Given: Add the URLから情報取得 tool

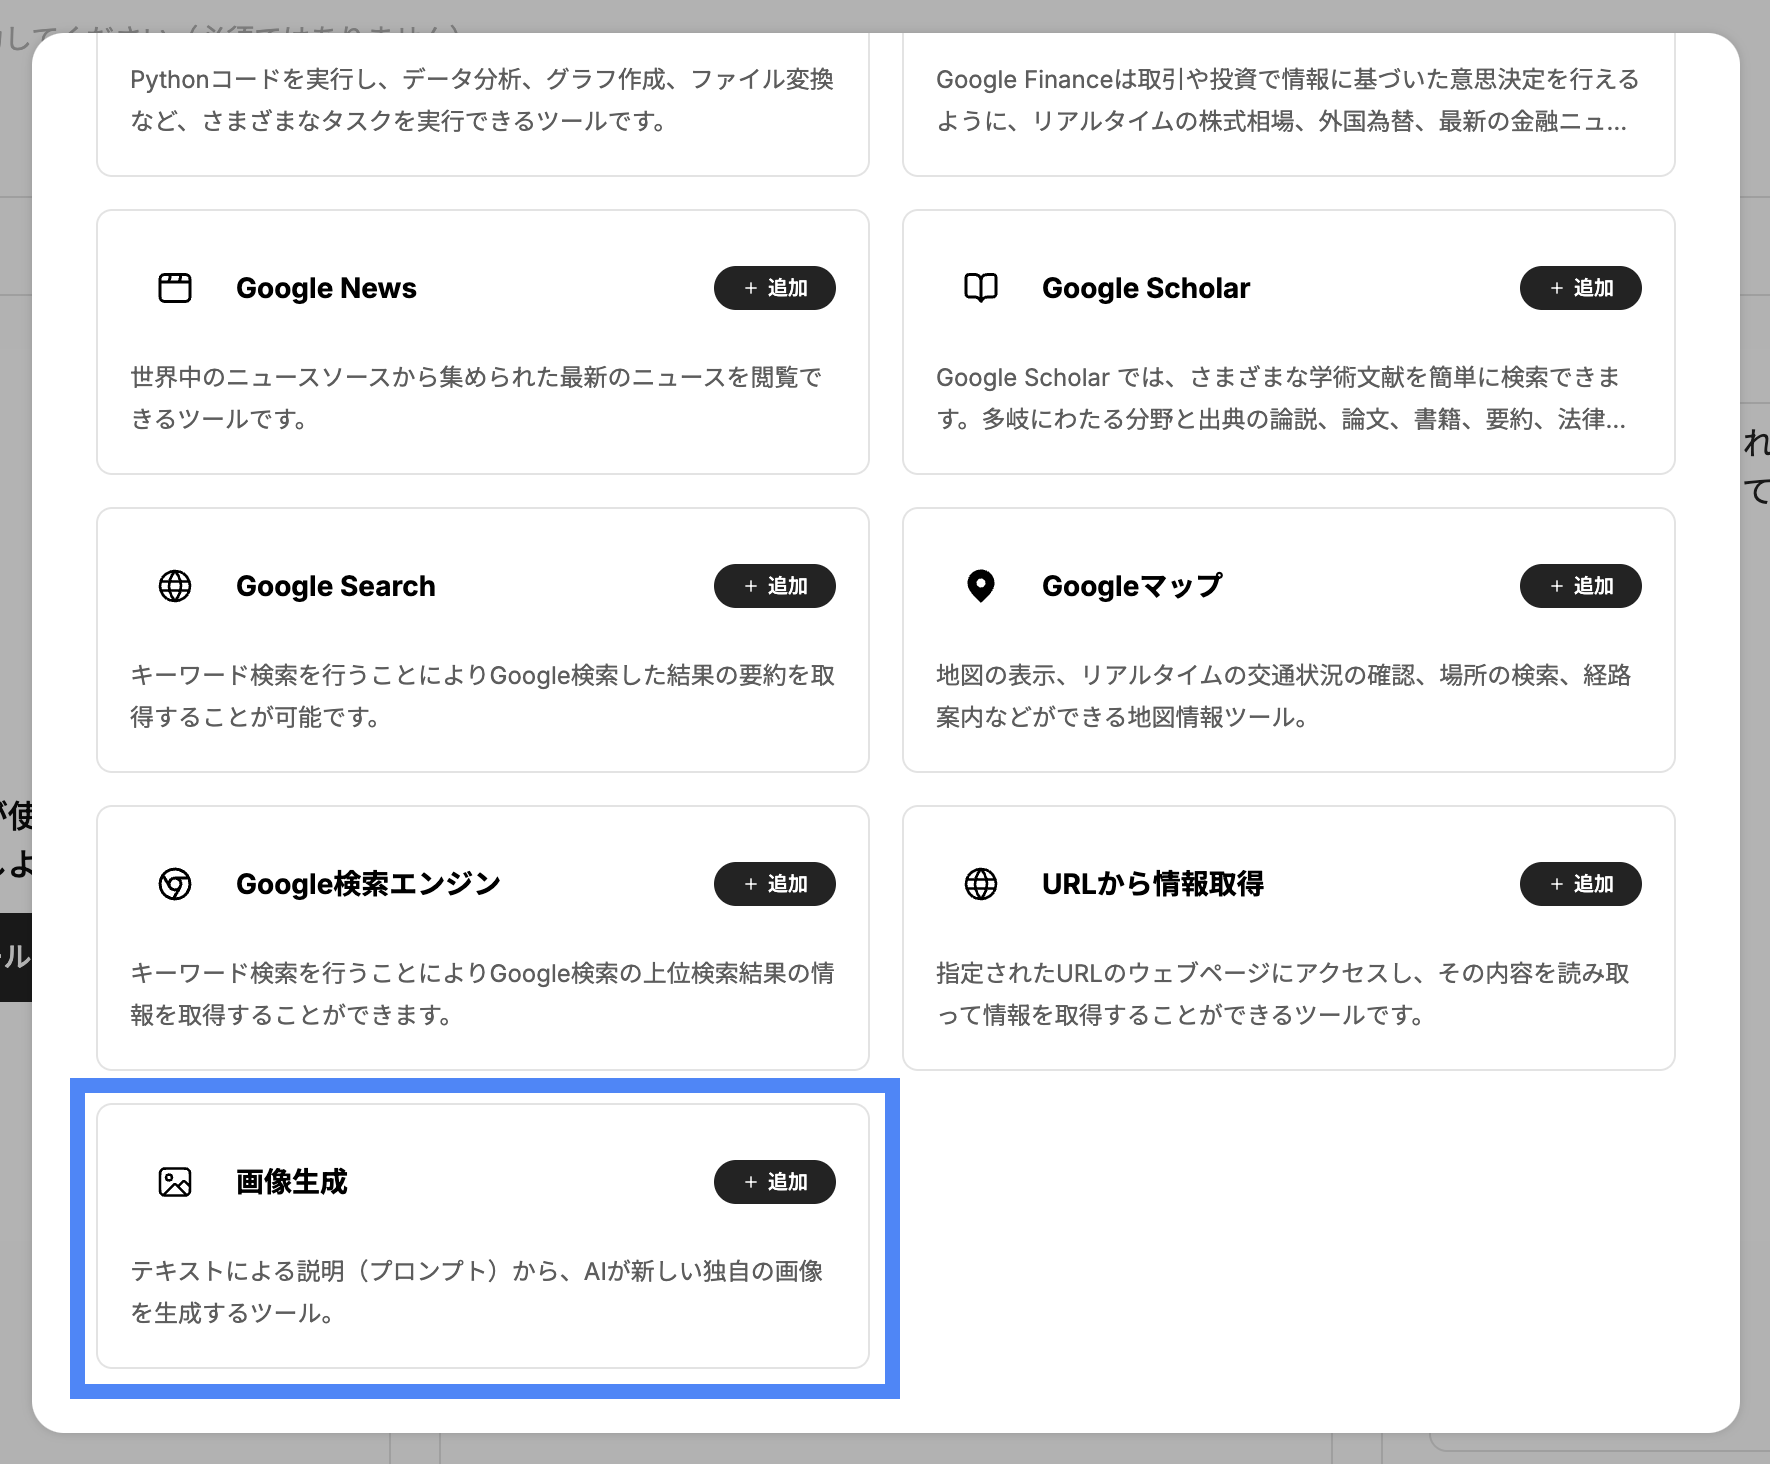Looking at the screenshot, I should tap(1580, 884).
